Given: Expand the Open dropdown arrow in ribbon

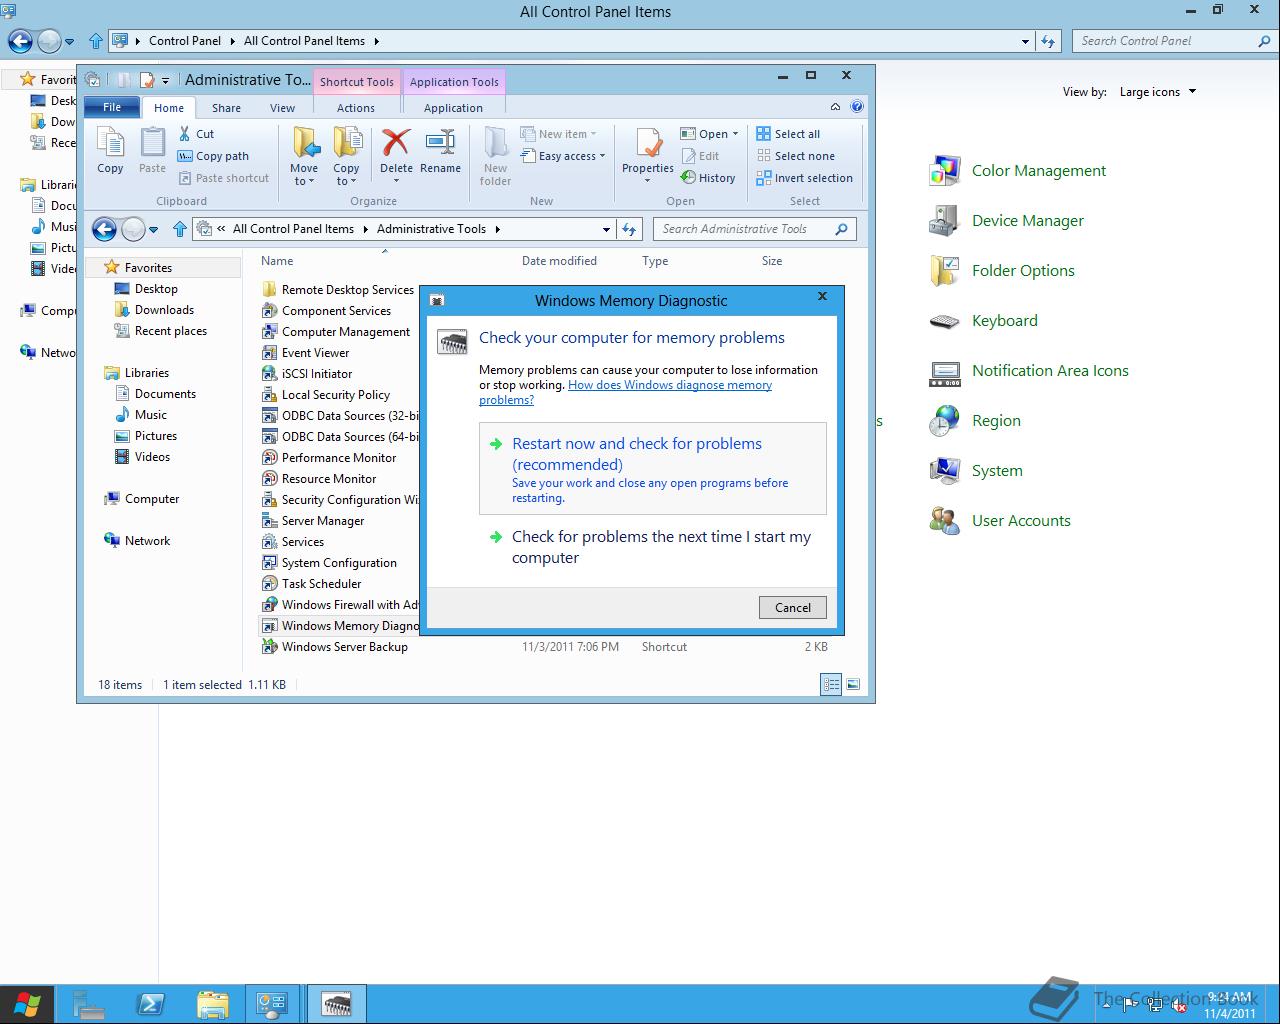Looking at the screenshot, I should [735, 134].
